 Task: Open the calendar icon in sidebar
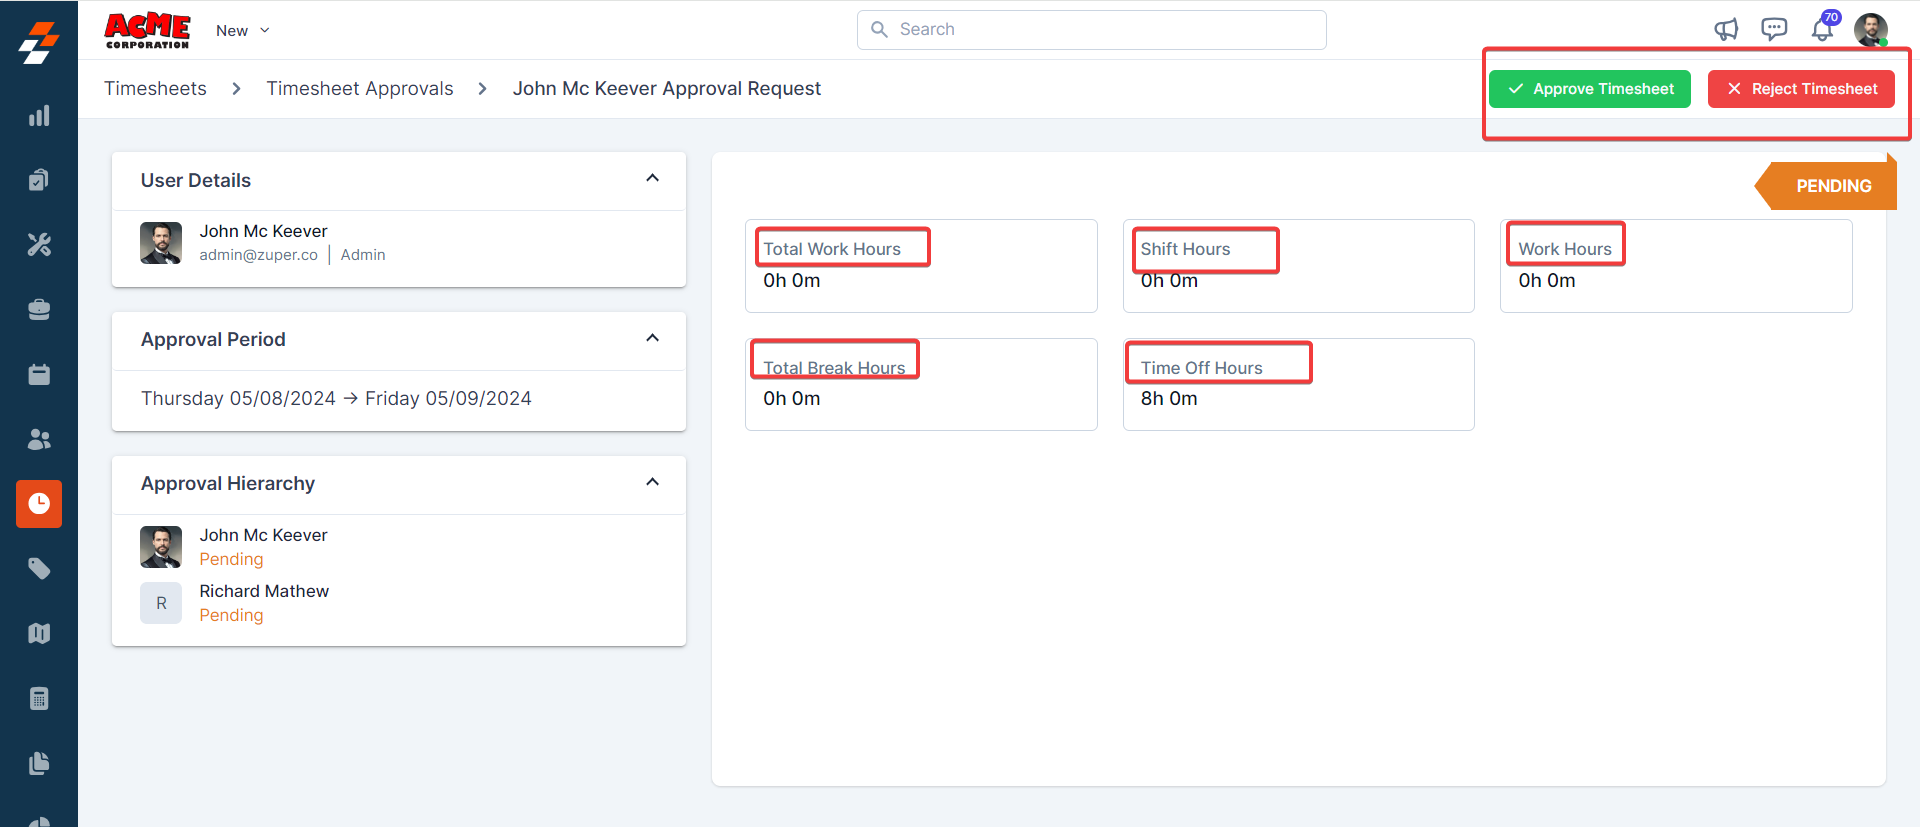39,375
